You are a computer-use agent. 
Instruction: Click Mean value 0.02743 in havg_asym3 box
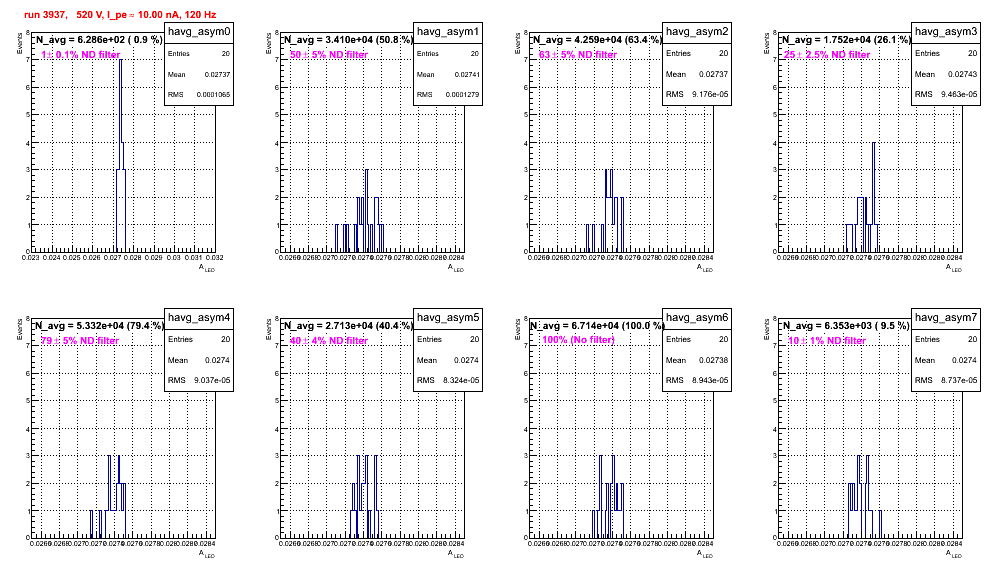point(963,74)
